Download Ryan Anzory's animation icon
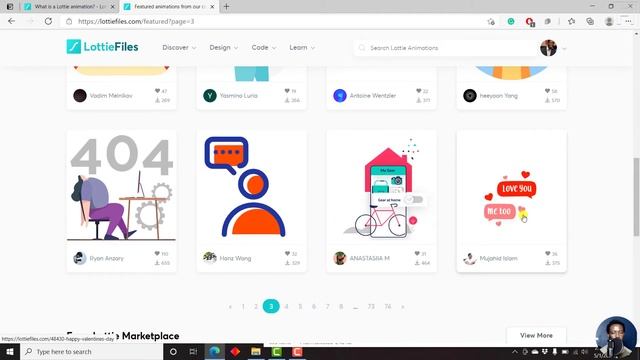Screen dimensions: 640x360 pos(157,263)
